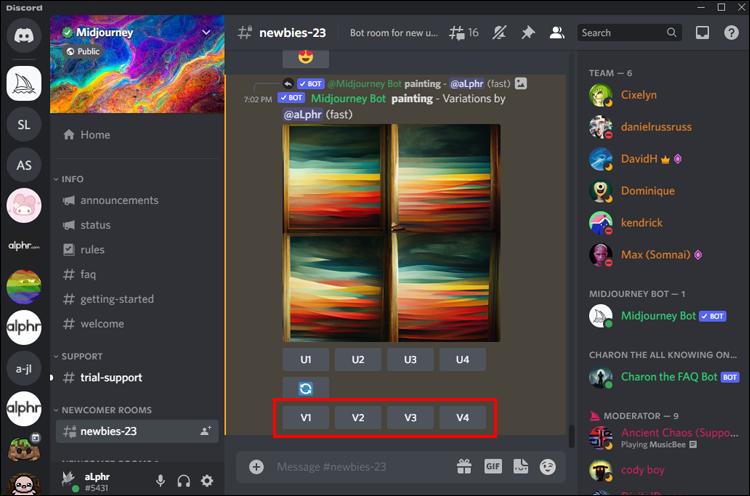This screenshot has width=750, height=496.
Task: Mute the microphone
Action: (161, 481)
